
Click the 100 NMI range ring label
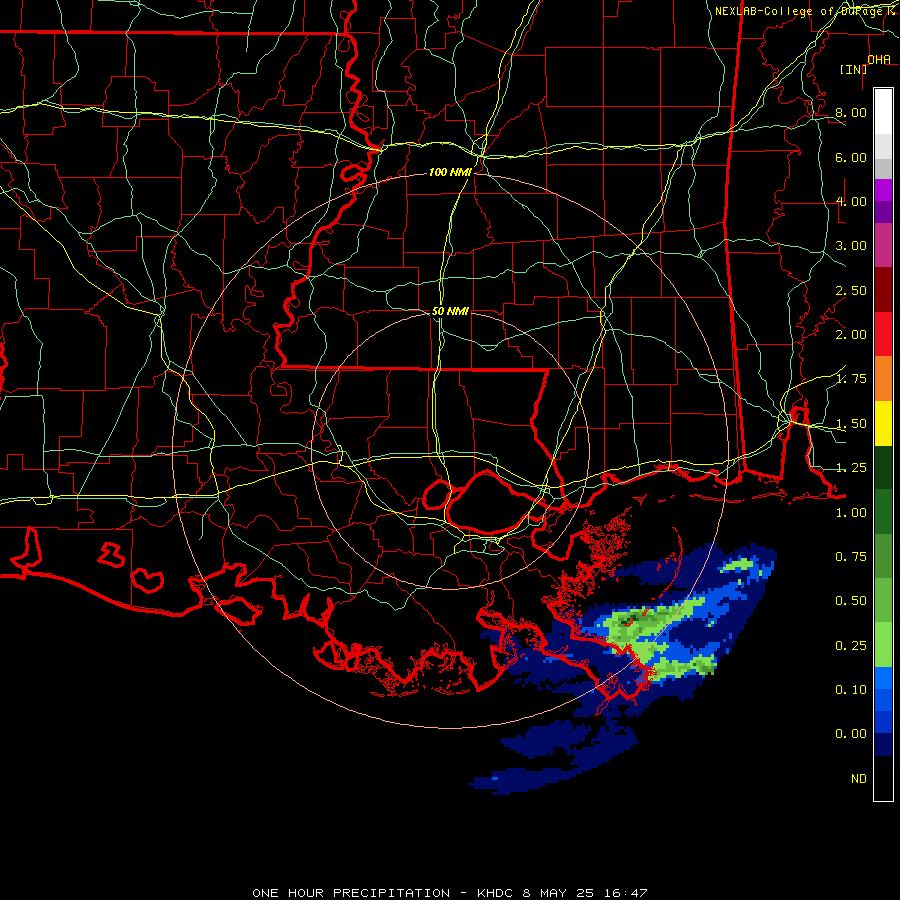(450, 172)
